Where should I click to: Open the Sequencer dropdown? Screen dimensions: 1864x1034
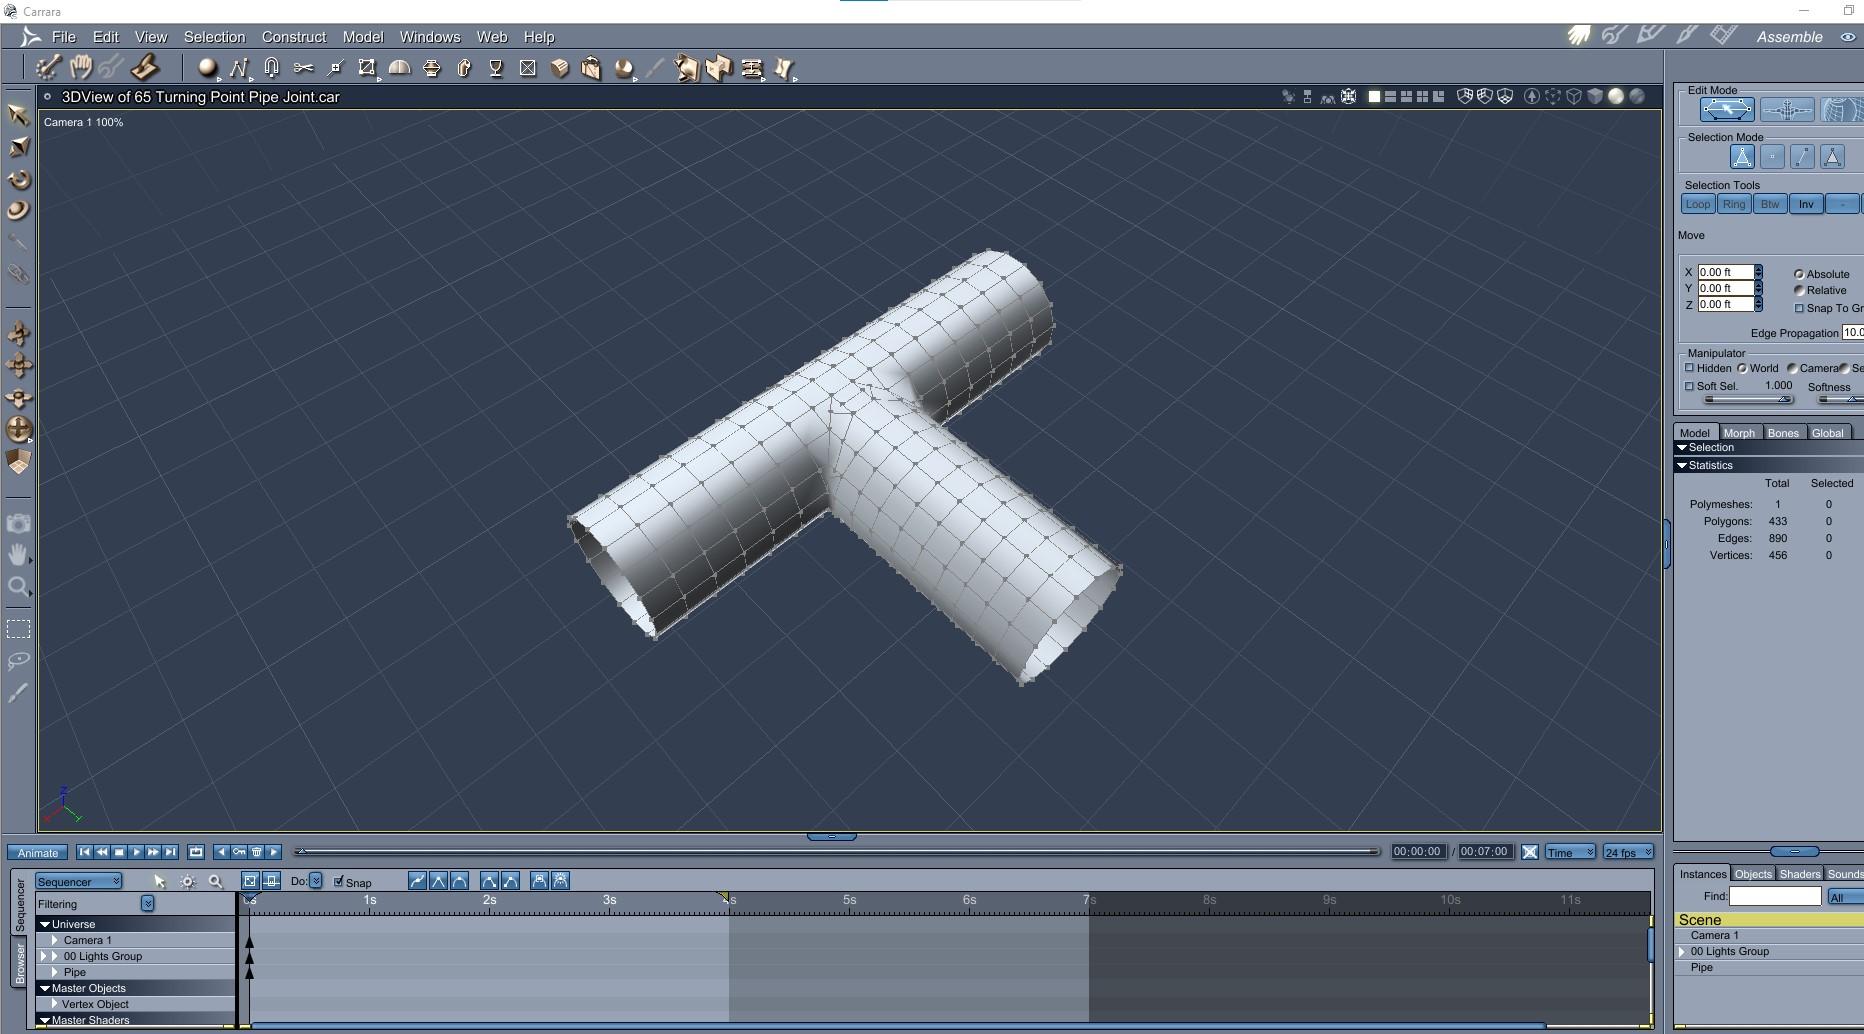(79, 881)
